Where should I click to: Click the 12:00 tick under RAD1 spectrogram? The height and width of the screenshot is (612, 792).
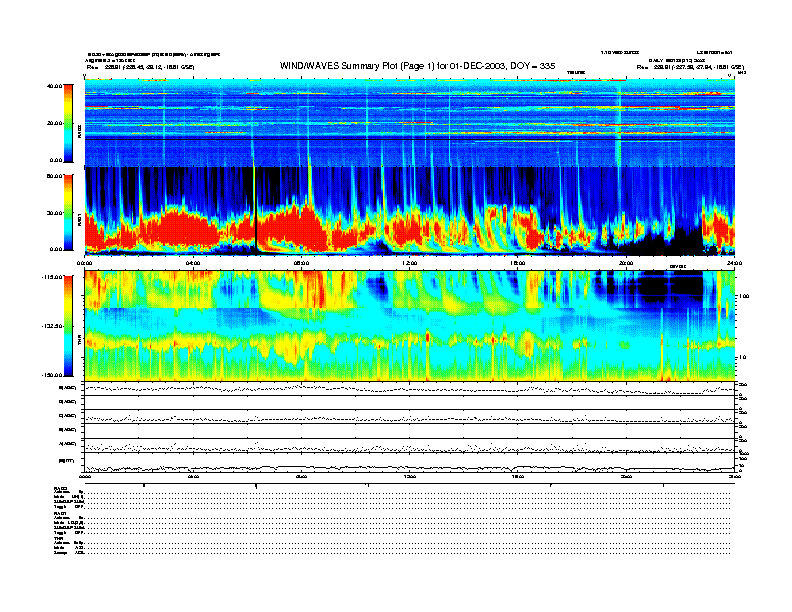click(x=410, y=263)
